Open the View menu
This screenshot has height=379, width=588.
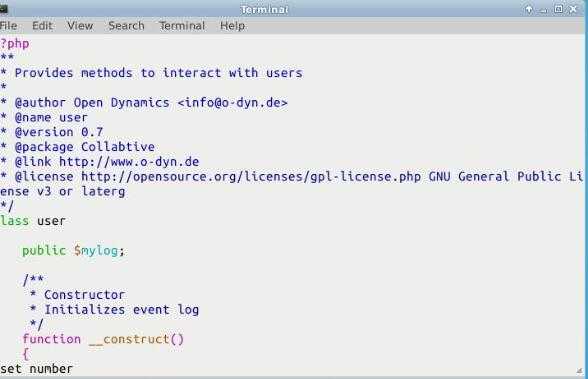click(x=80, y=26)
